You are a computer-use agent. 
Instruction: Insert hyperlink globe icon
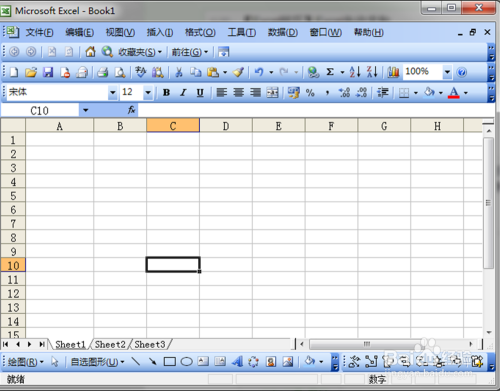click(313, 72)
